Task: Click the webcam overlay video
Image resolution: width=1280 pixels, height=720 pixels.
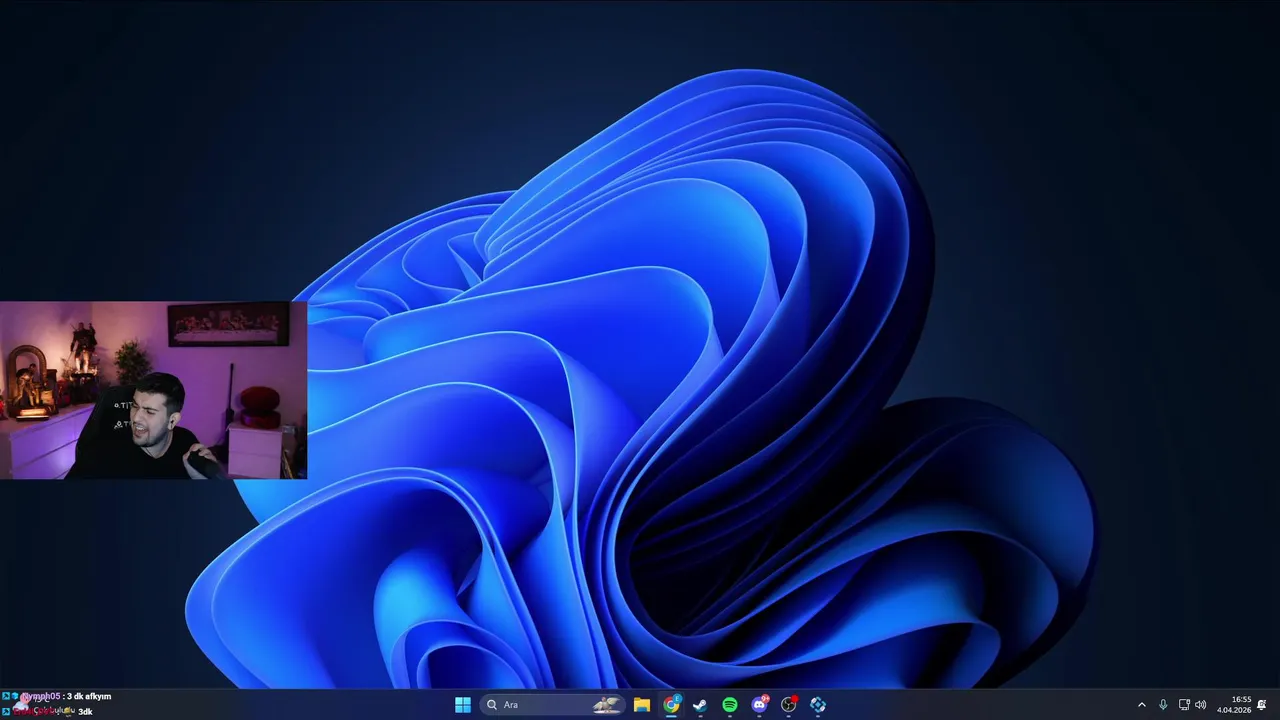Action: (x=153, y=391)
